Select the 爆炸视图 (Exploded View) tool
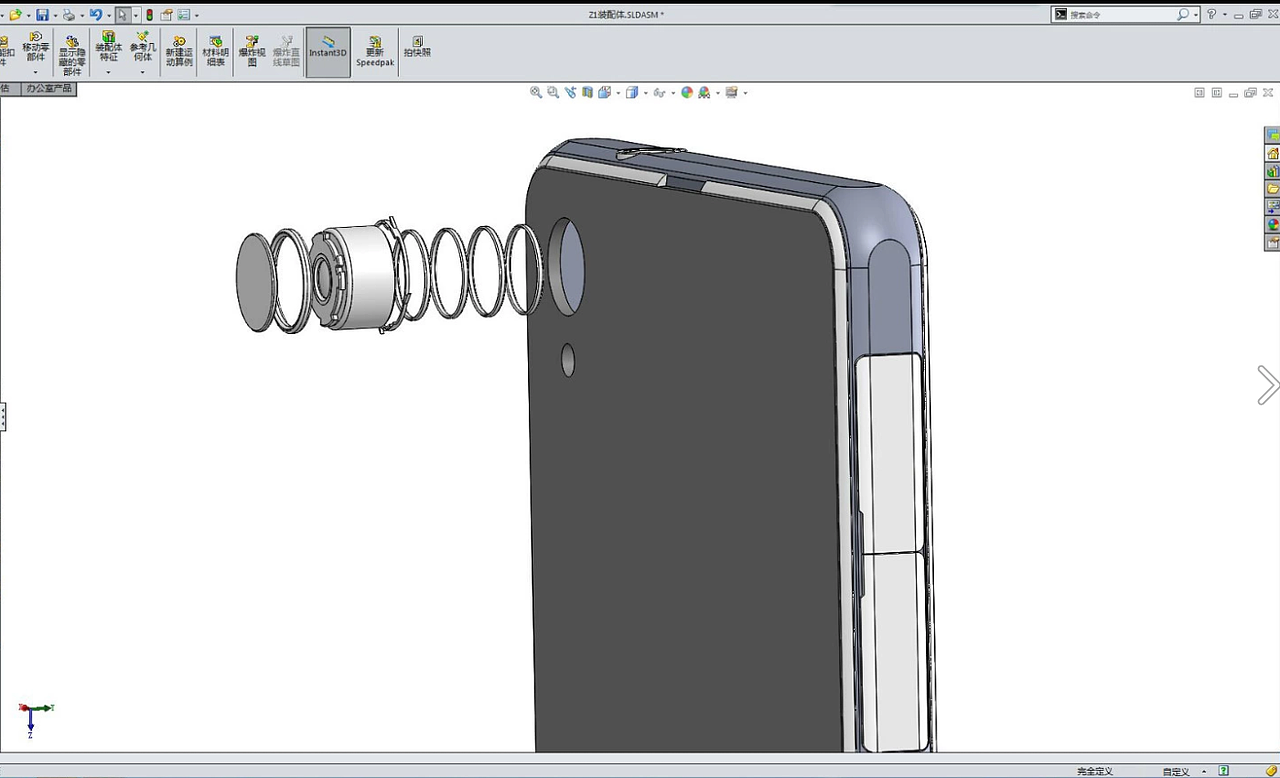This screenshot has height=778, width=1280. 251,50
